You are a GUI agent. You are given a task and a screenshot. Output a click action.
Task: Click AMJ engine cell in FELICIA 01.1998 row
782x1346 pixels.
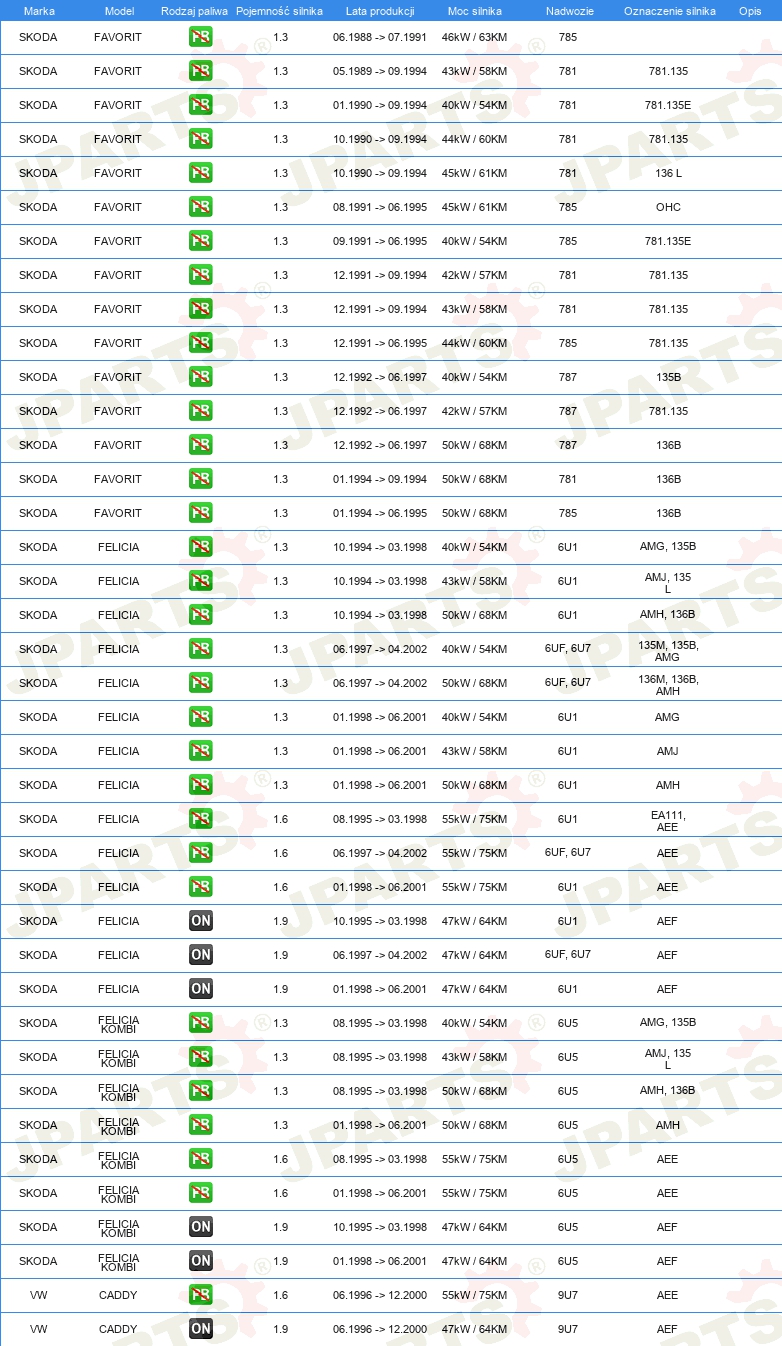pos(668,752)
